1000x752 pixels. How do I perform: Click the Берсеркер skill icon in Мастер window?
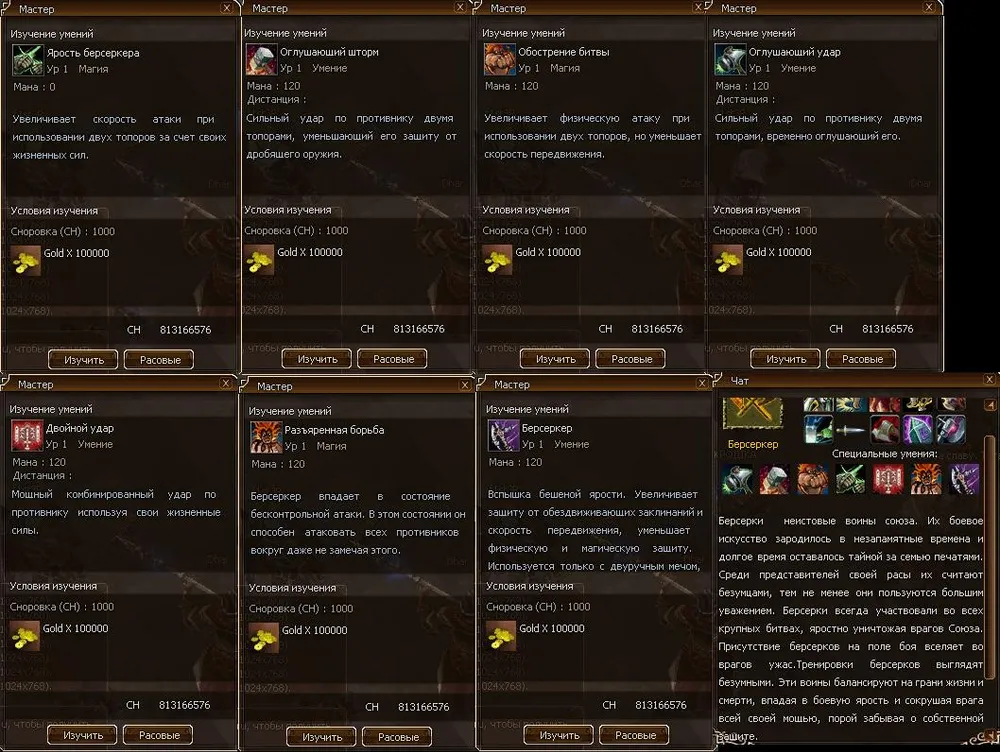point(503,436)
